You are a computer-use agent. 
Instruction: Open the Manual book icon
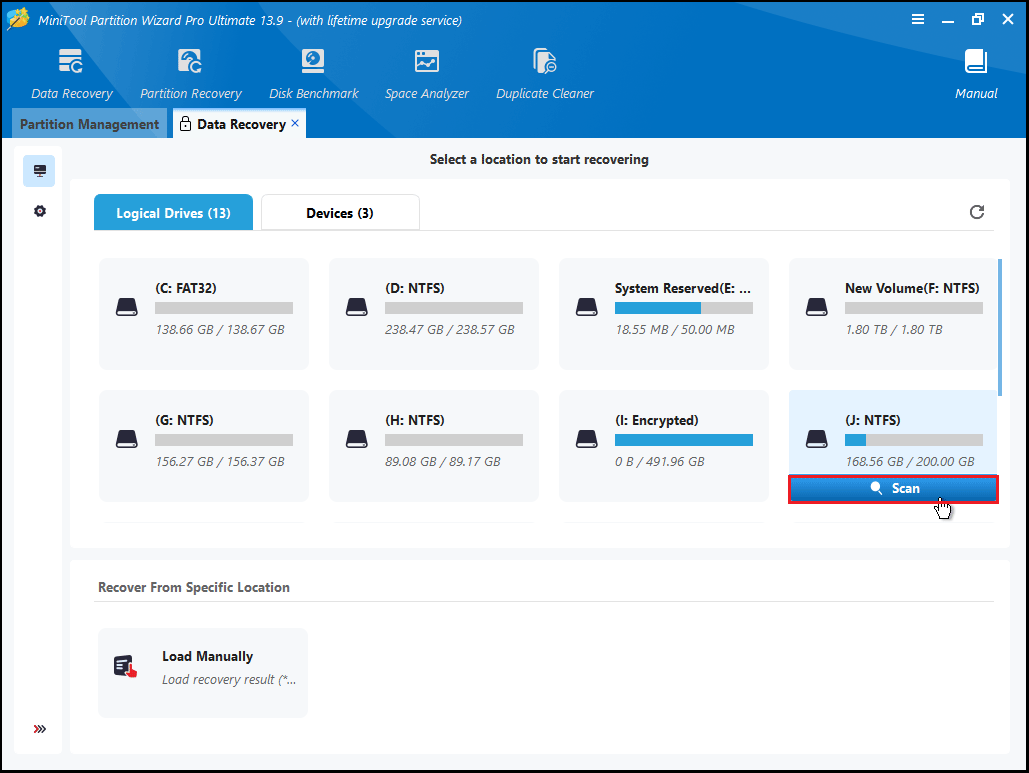tap(976, 61)
